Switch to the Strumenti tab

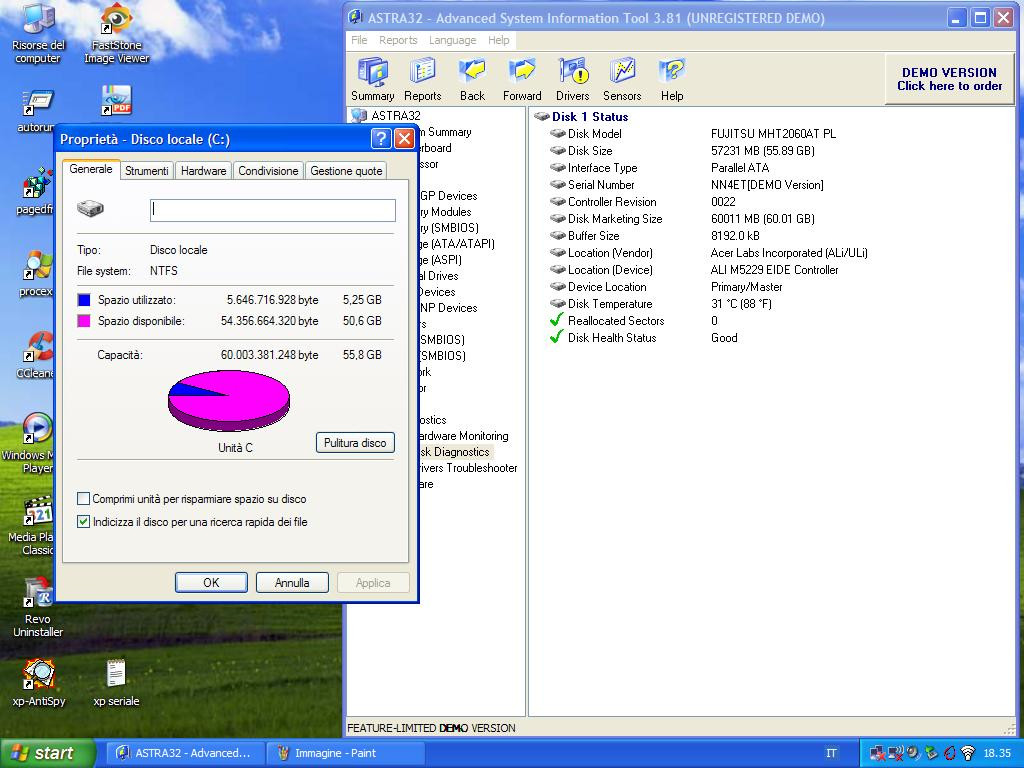coord(146,171)
